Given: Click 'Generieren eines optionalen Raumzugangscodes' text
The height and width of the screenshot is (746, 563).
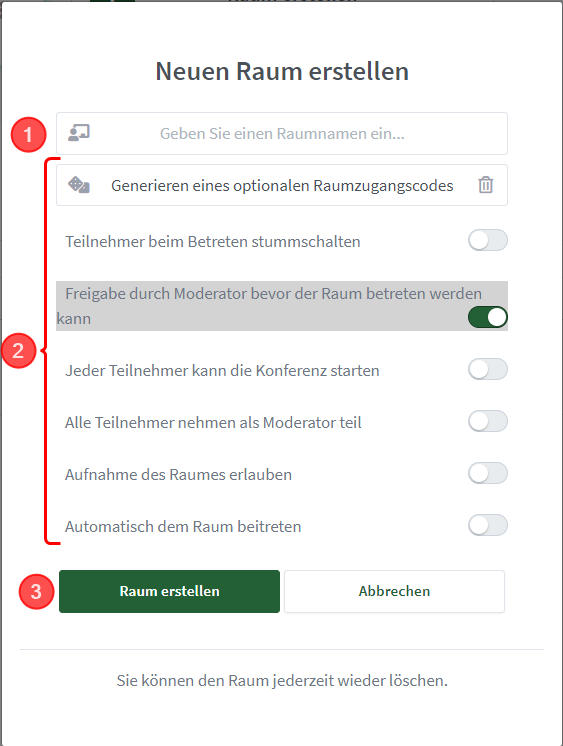Looking at the screenshot, I should click(282, 186).
